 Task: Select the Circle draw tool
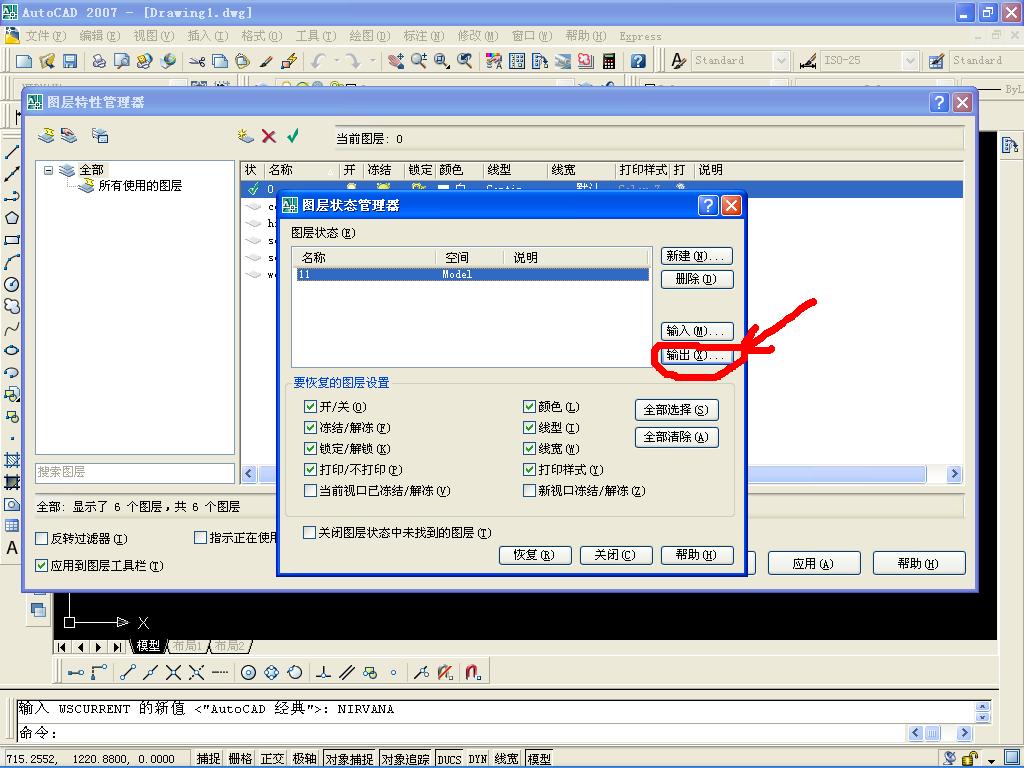pyautogui.click(x=12, y=284)
